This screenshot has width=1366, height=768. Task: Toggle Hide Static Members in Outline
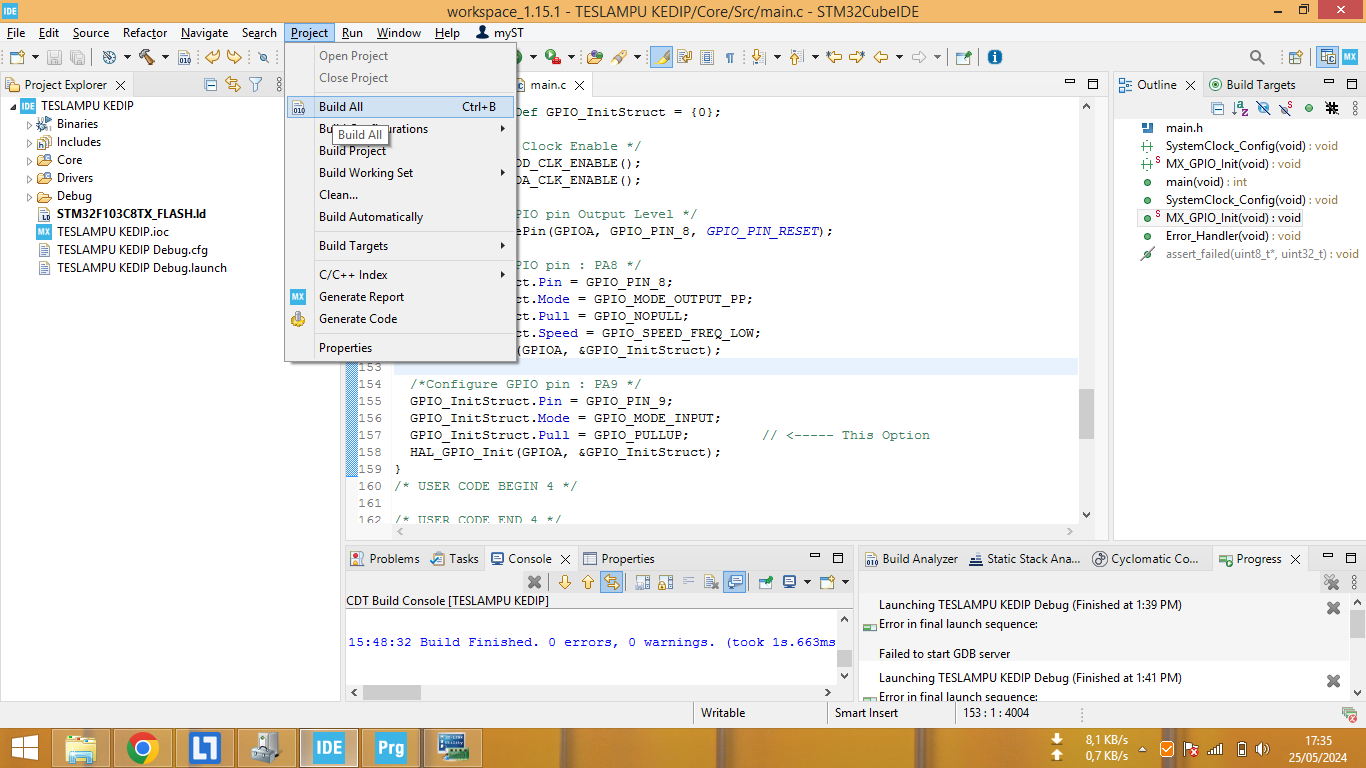click(1286, 108)
